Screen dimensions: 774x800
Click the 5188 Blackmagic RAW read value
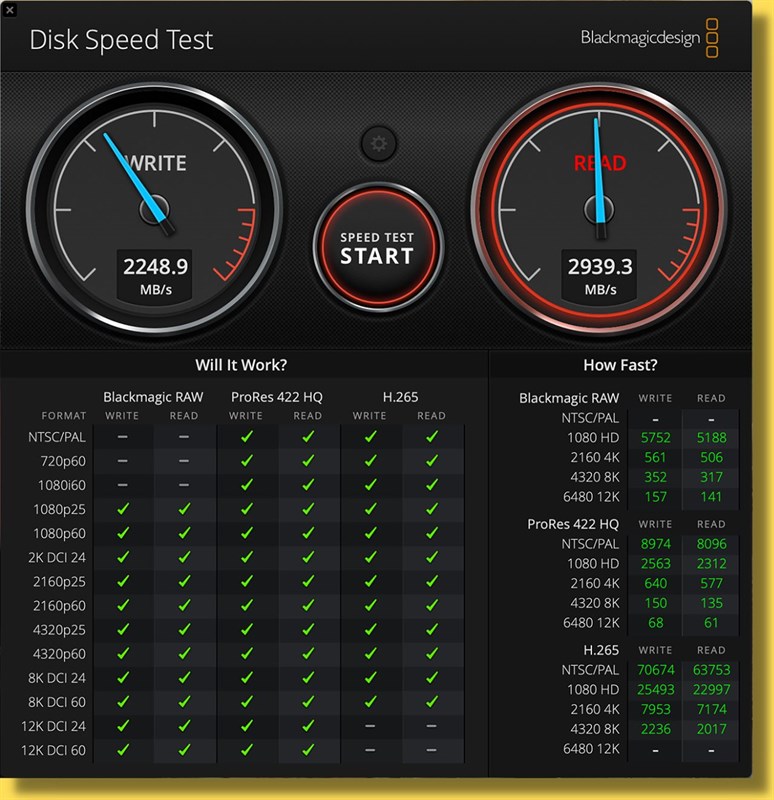tap(711, 438)
